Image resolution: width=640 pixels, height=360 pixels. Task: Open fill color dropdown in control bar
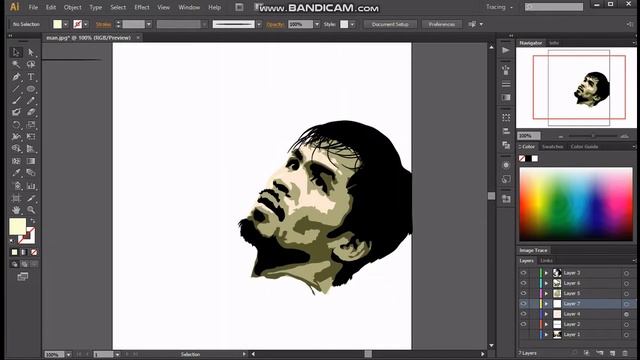coord(66,24)
